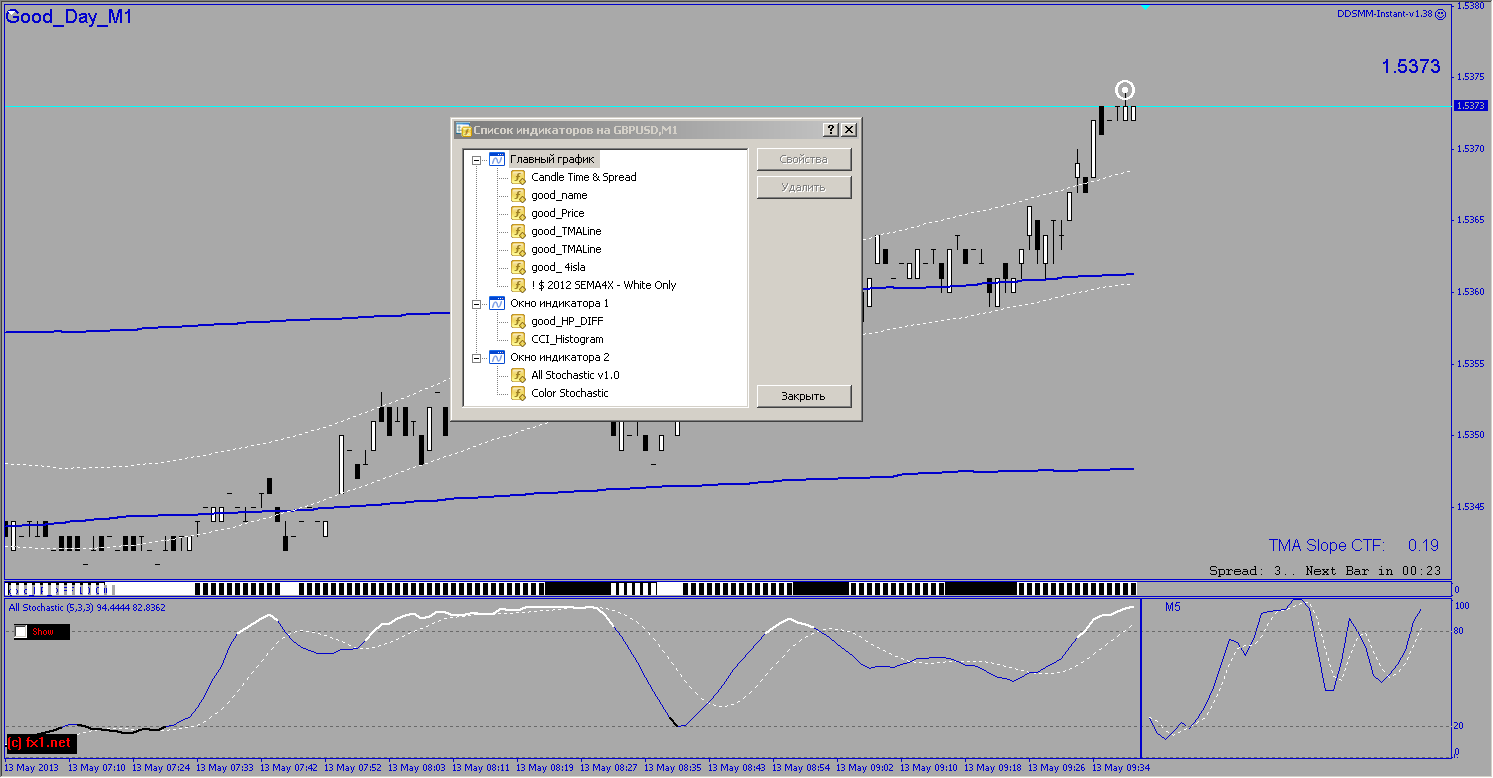This screenshot has width=1493, height=778.
Task: Click the 1.5360 price axis label
Action: tap(1470, 292)
